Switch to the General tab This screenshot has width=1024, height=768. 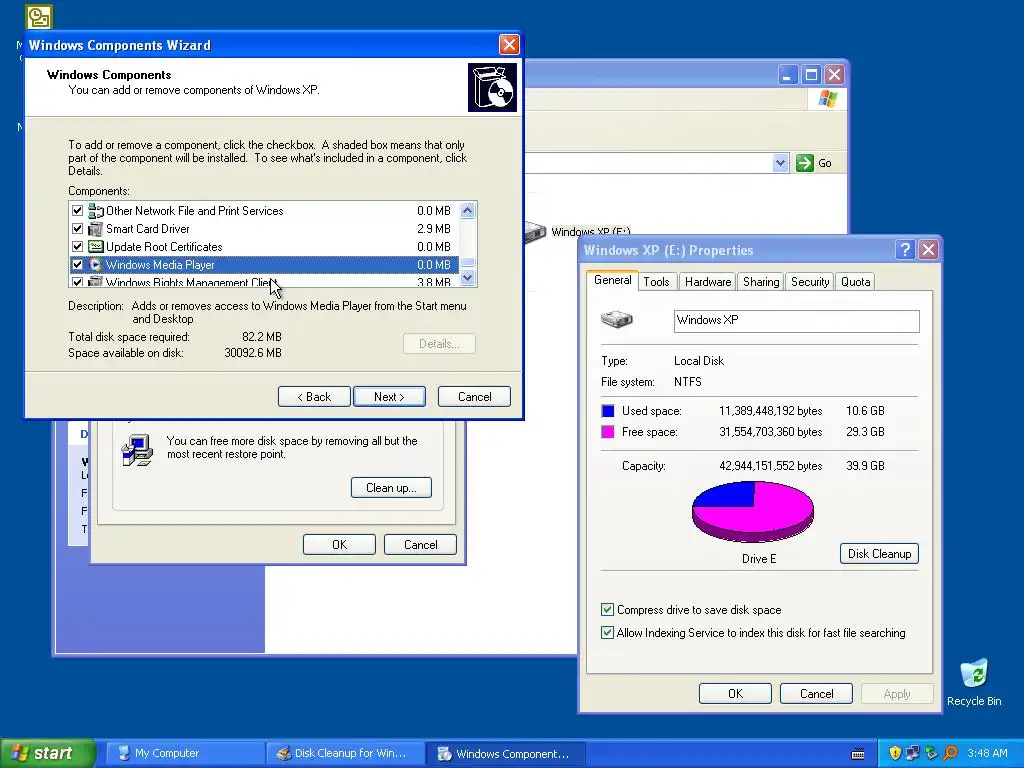point(613,280)
